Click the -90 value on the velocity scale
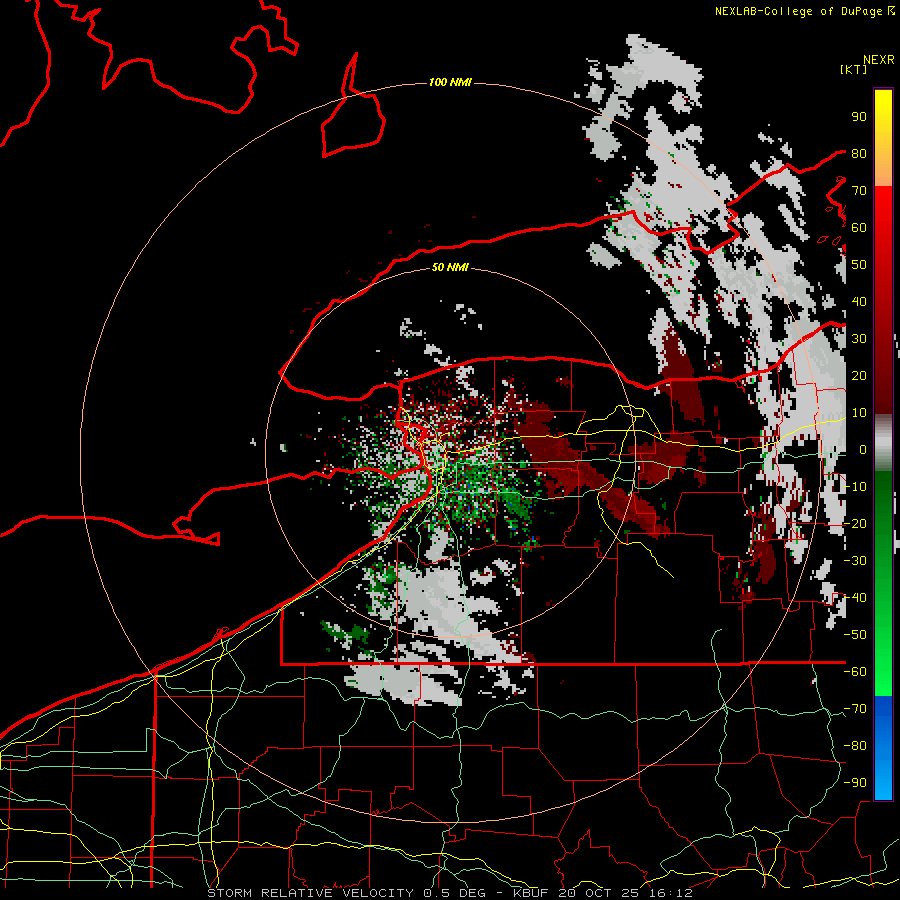 click(x=855, y=783)
